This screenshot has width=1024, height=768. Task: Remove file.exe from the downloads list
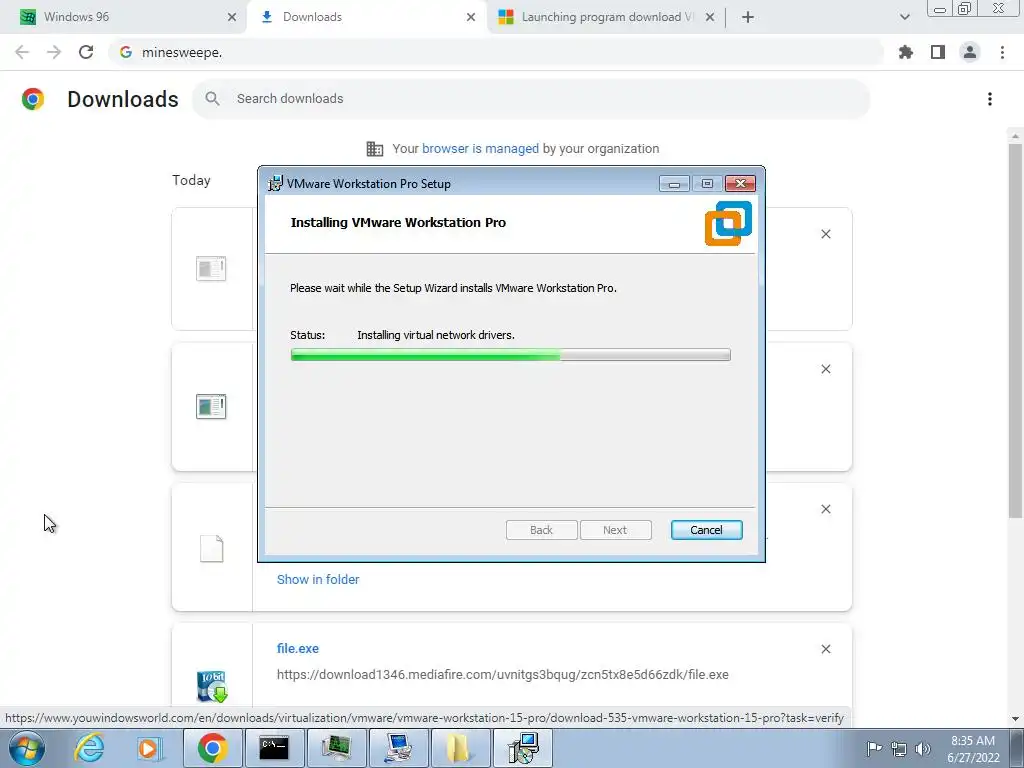click(x=825, y=648)
